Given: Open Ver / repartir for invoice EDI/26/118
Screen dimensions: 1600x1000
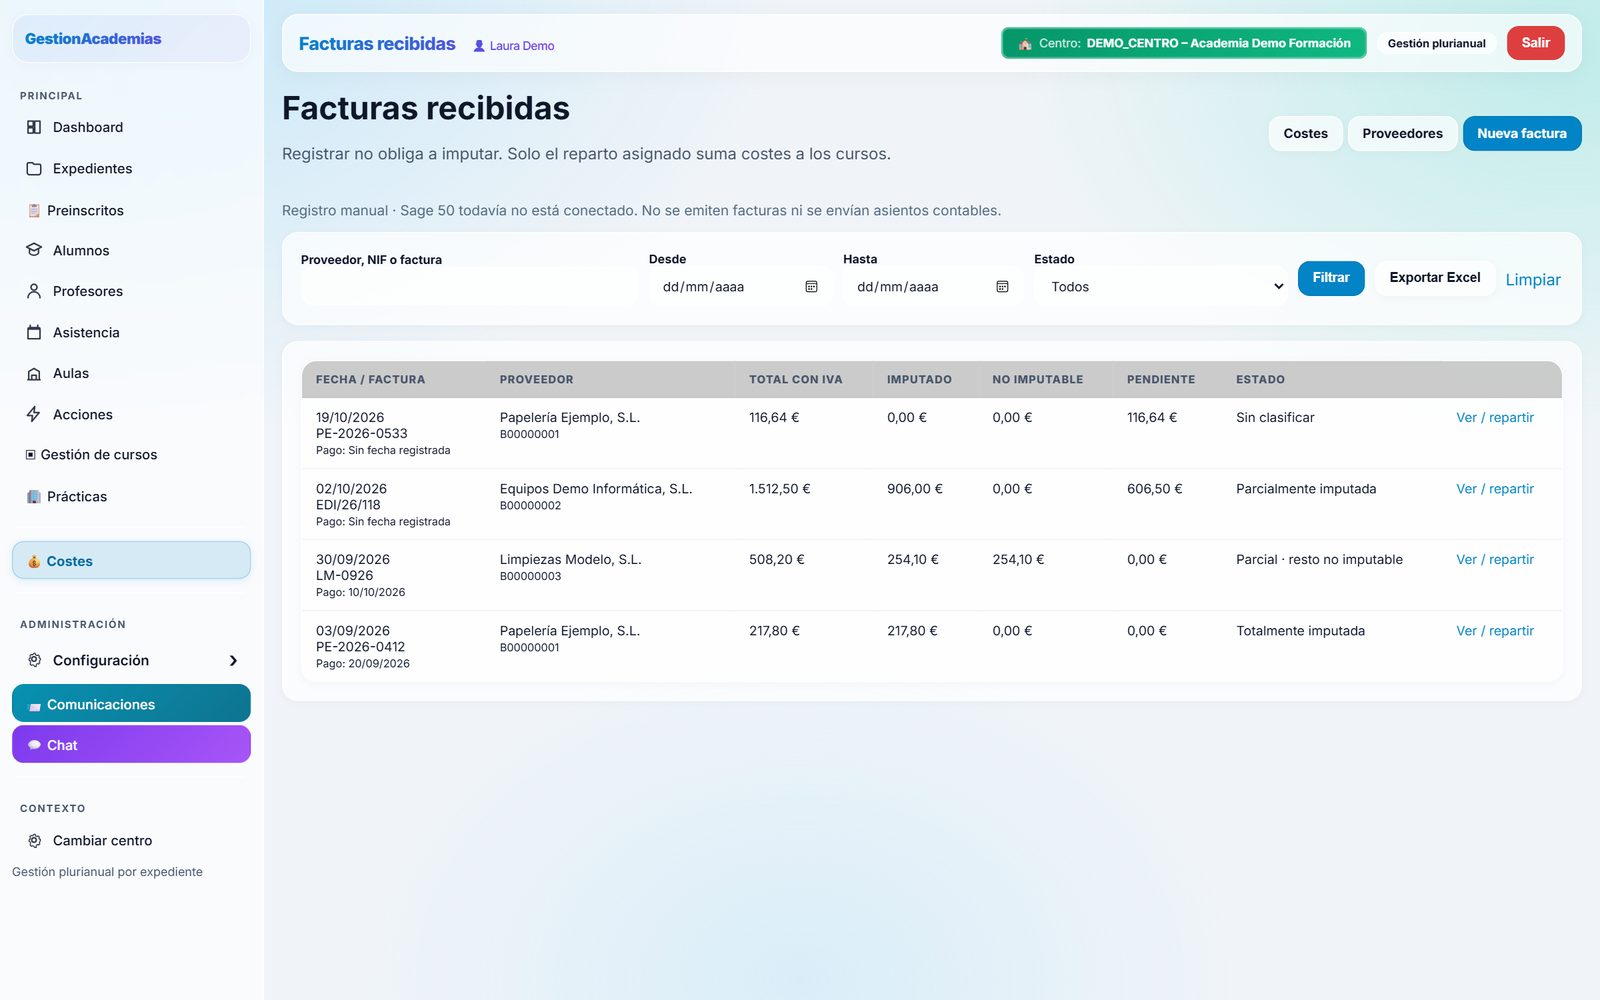Looking at the screenshot, I should (x=1495, y=488).
